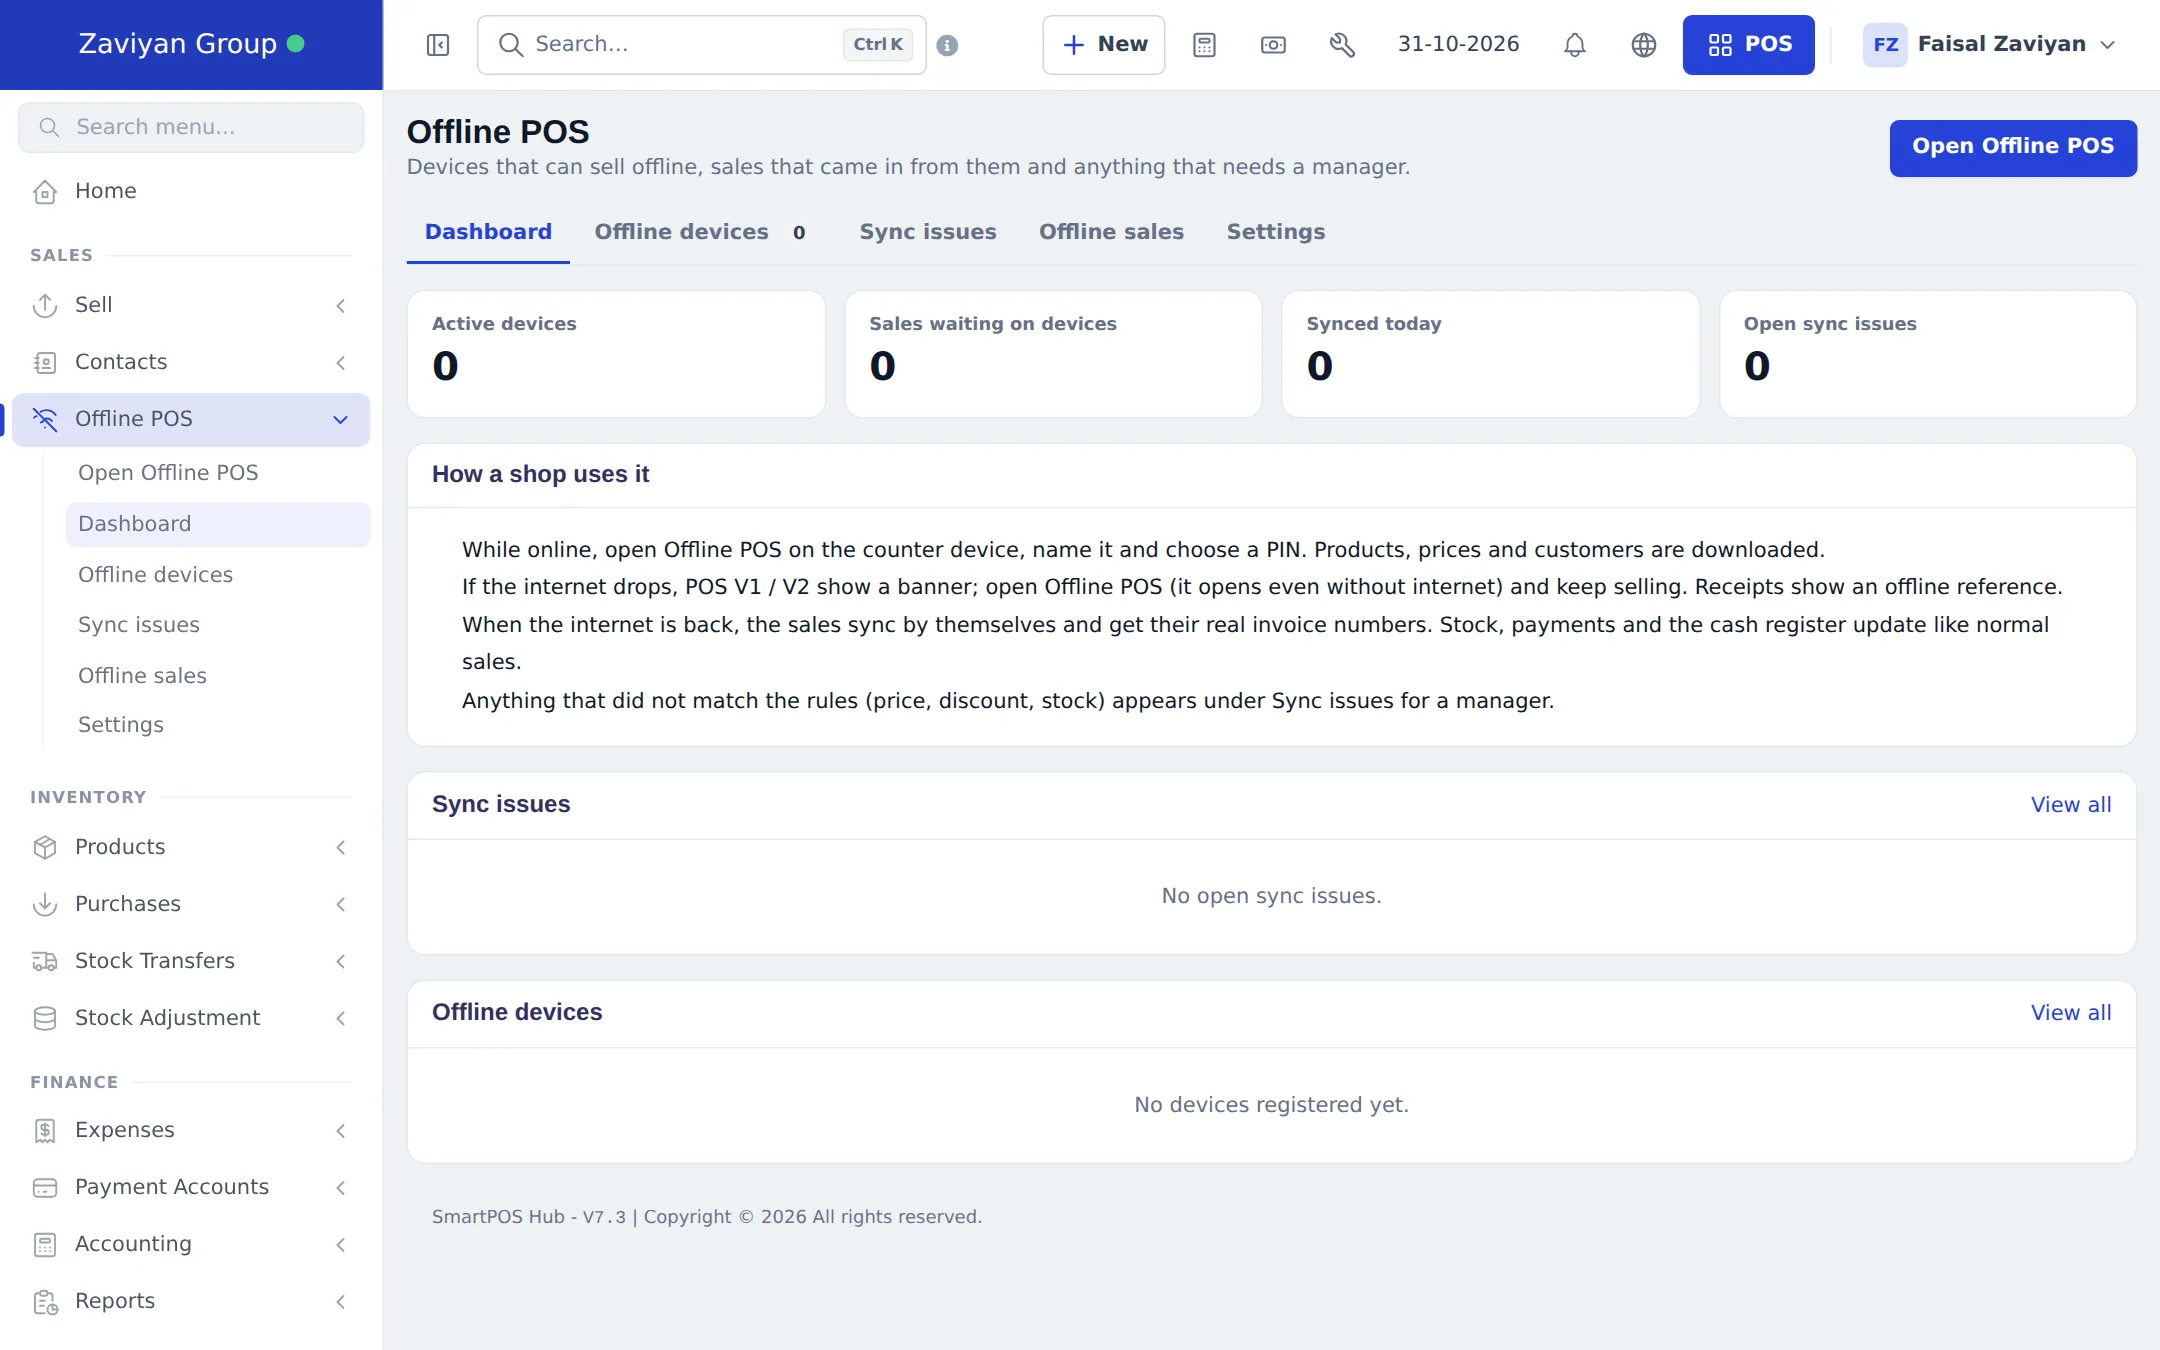Image resolution: width=2160 pixels, height=1350 pixels.
Task: Click the New button
Action: [x=1104, y=45]
